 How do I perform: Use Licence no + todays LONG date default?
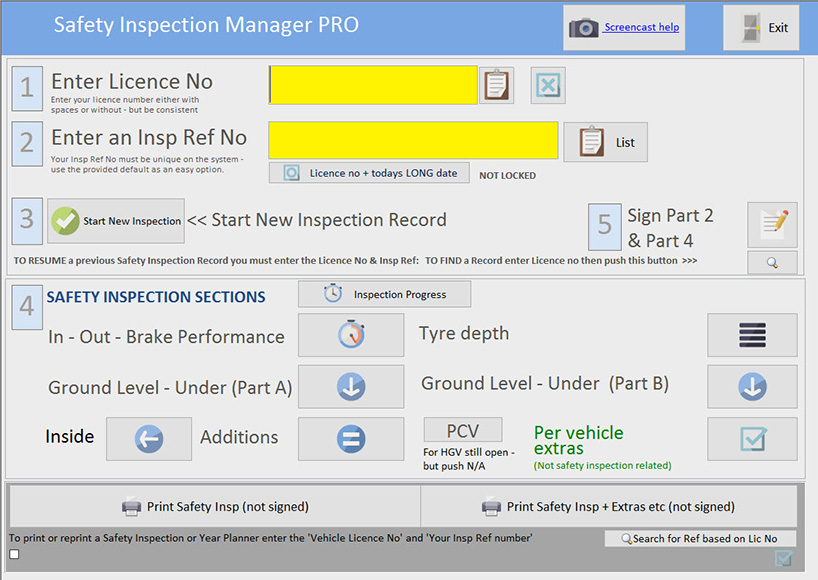(x=369, y=173)
